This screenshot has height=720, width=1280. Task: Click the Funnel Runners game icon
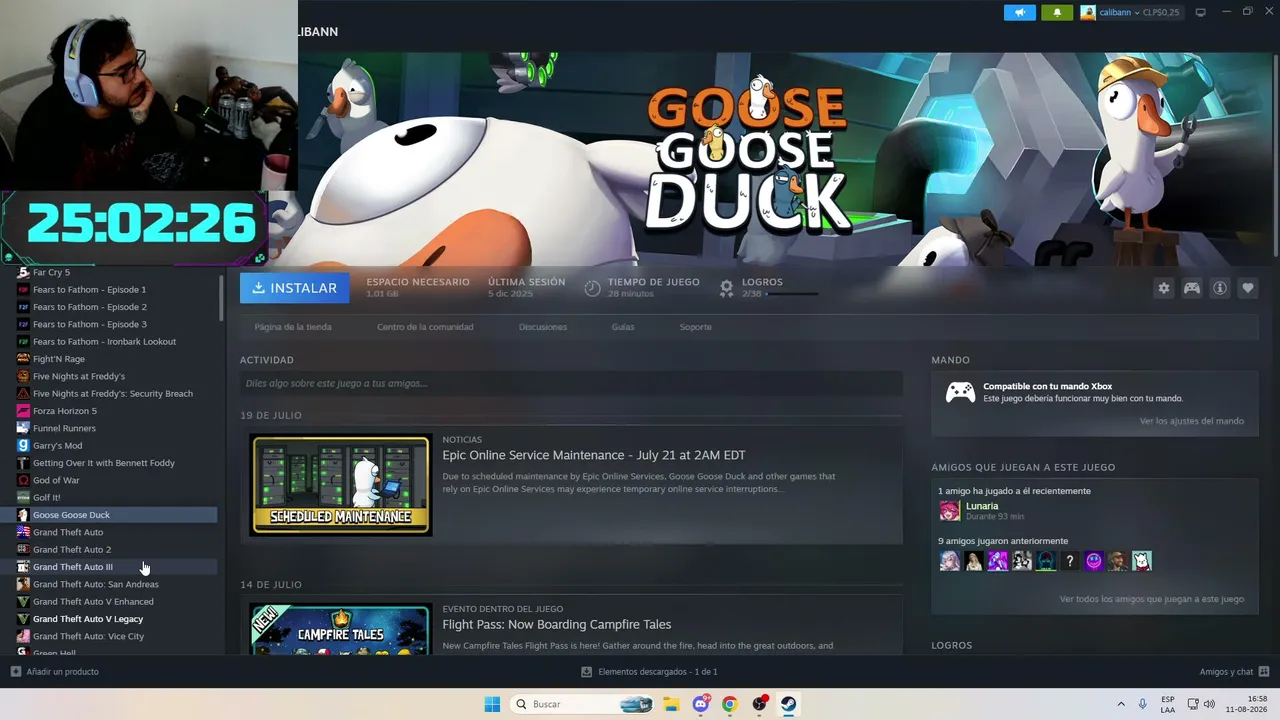click(23, 428)
